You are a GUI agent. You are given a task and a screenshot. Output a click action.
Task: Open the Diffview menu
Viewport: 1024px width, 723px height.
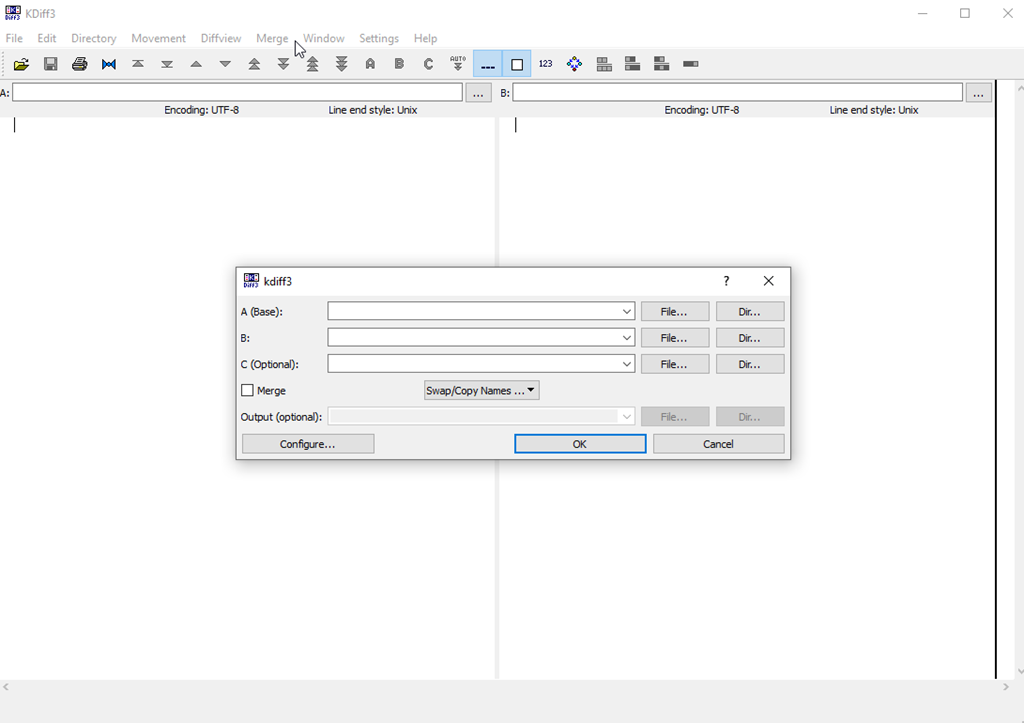coord(220,38)
